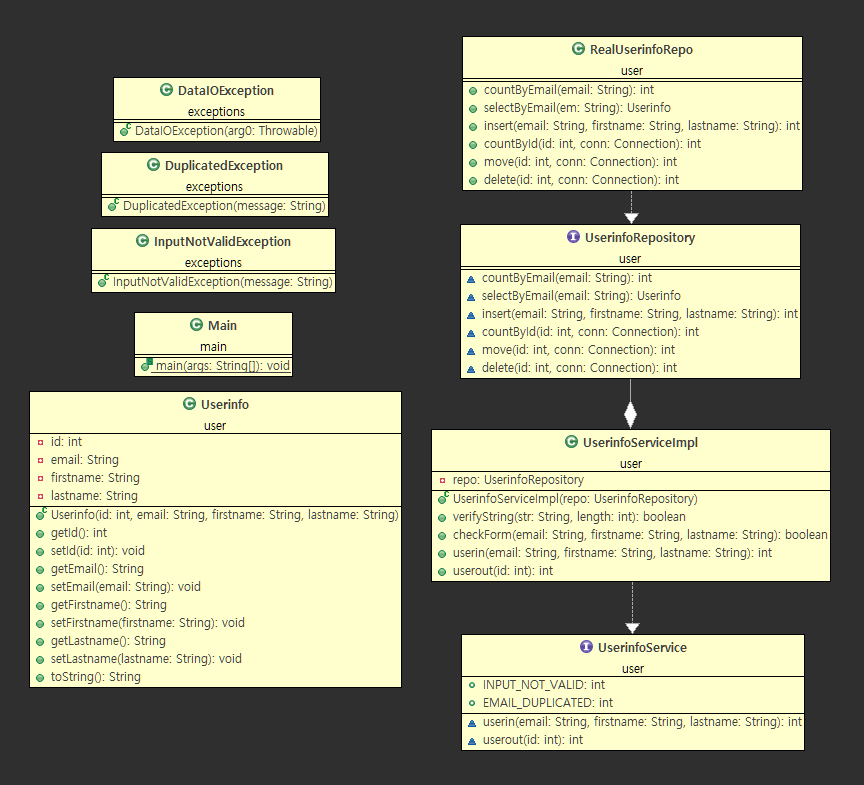Select the Main class title
864x785 pixels.
222,325
